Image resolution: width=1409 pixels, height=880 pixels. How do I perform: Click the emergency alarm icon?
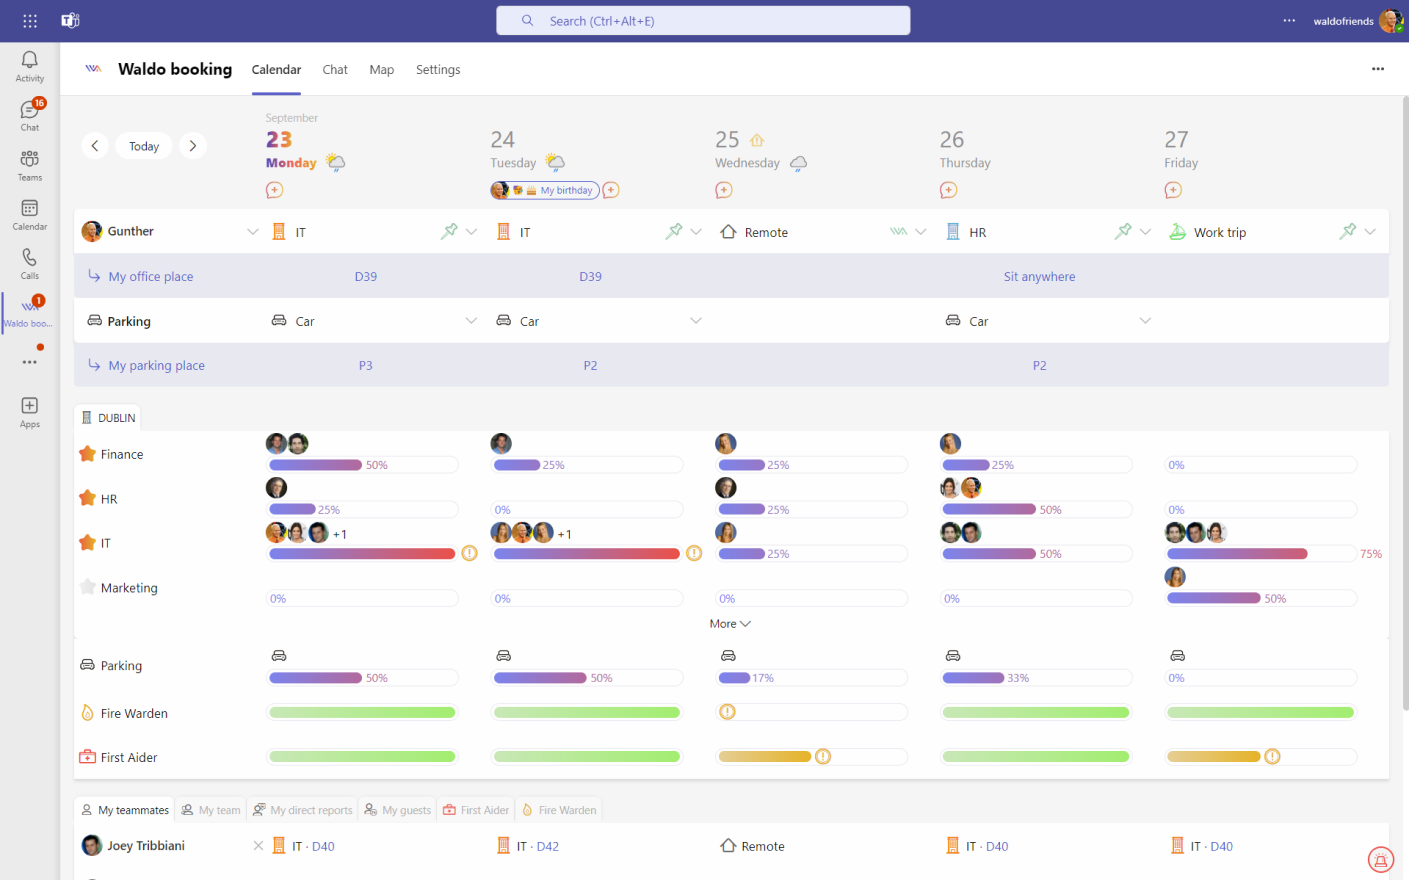coord(1381,860)
